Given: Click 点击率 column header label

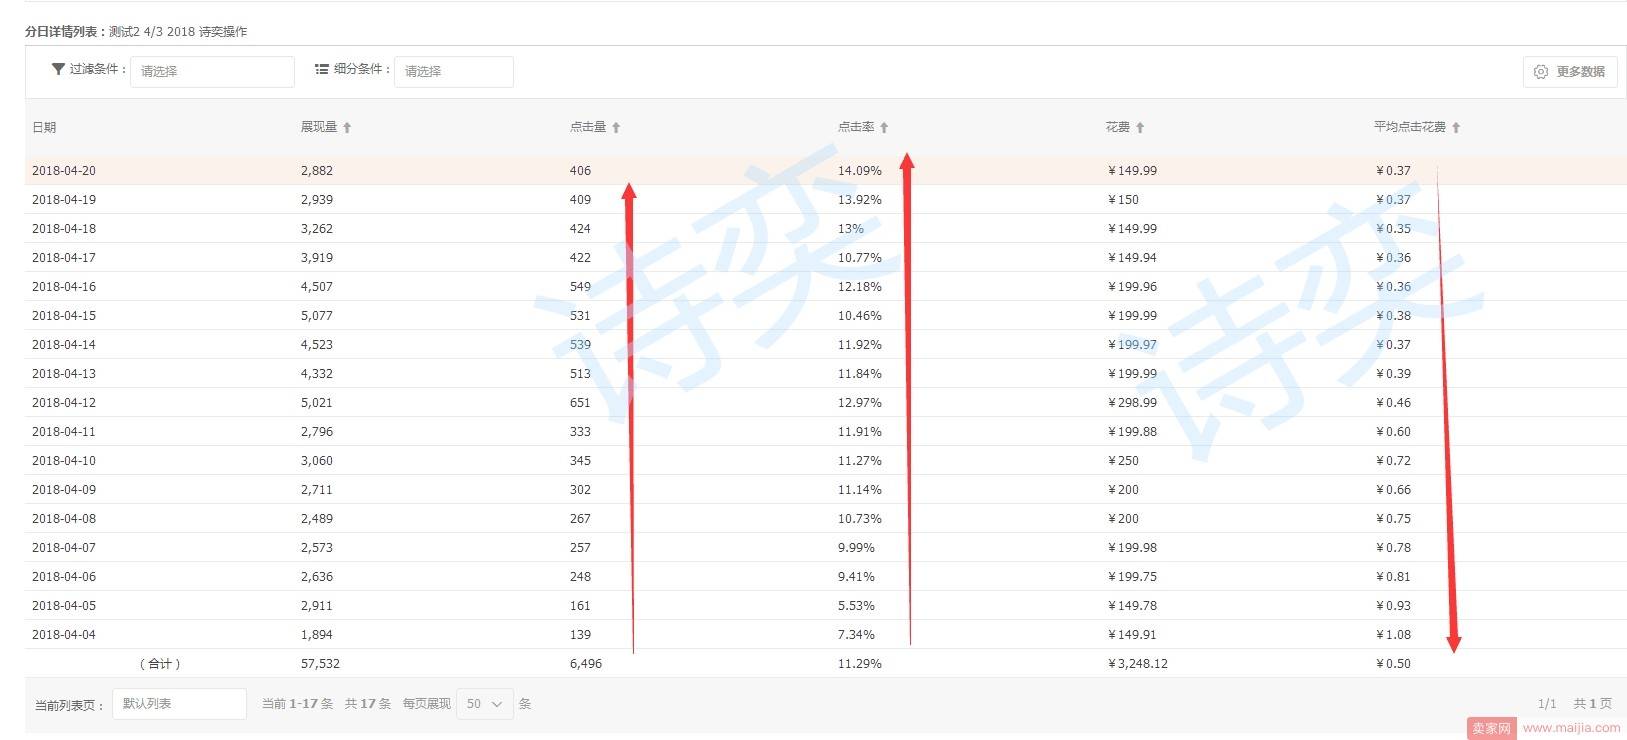Looking at the screenshot, I should tap(856, 127).
